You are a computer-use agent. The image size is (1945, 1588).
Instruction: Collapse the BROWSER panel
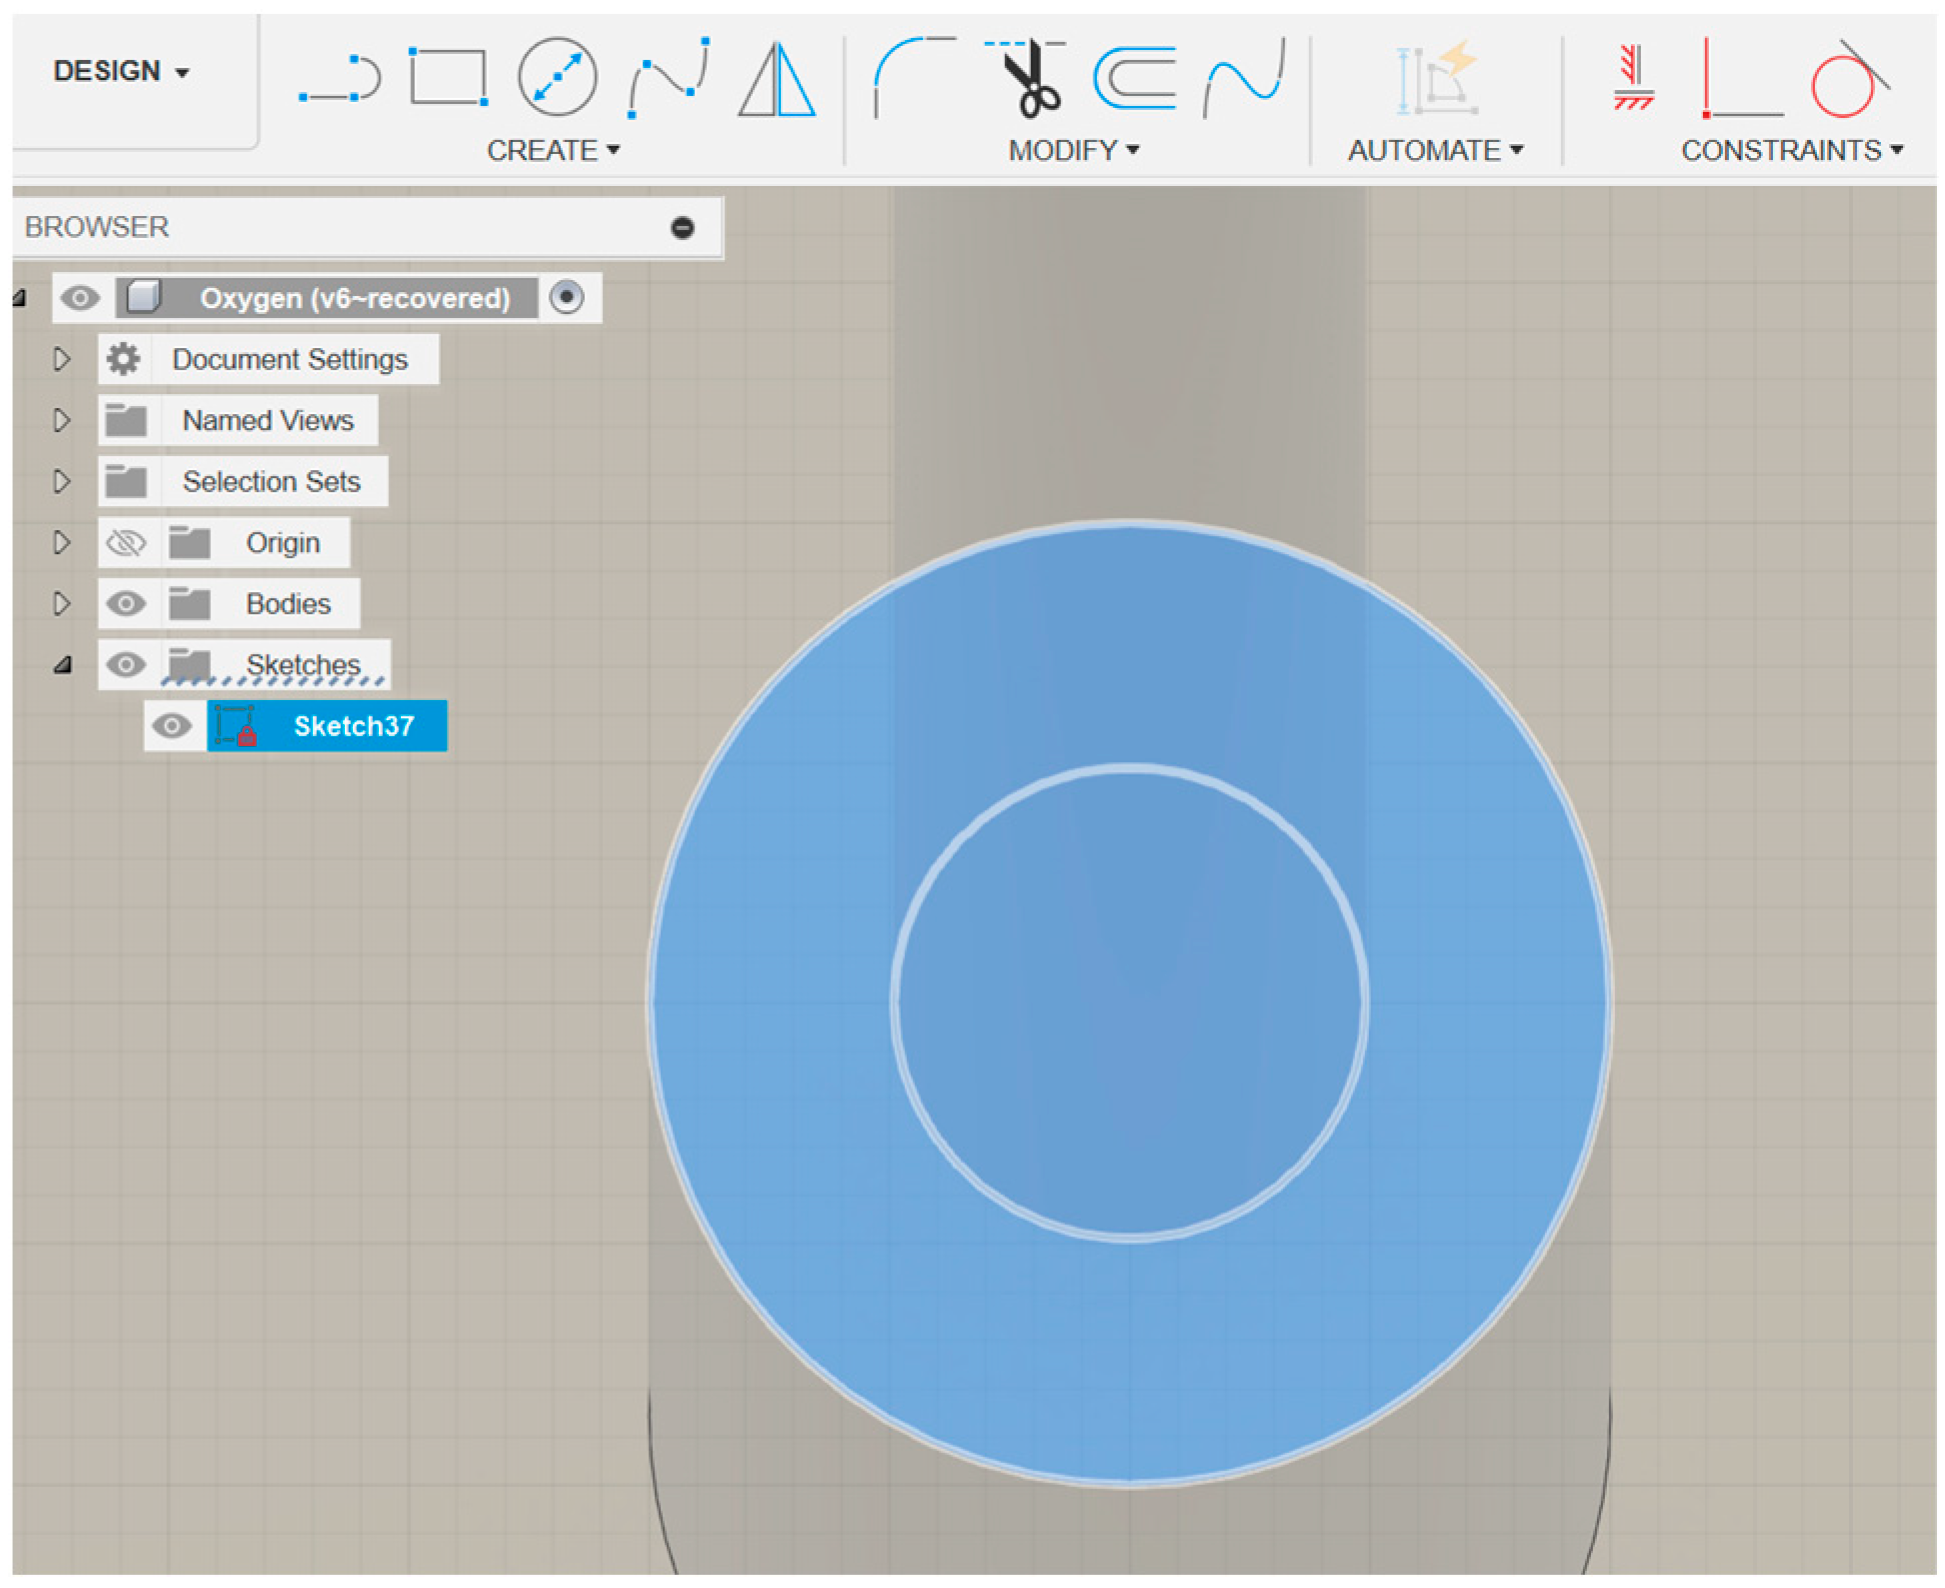[x=682, y=228]
